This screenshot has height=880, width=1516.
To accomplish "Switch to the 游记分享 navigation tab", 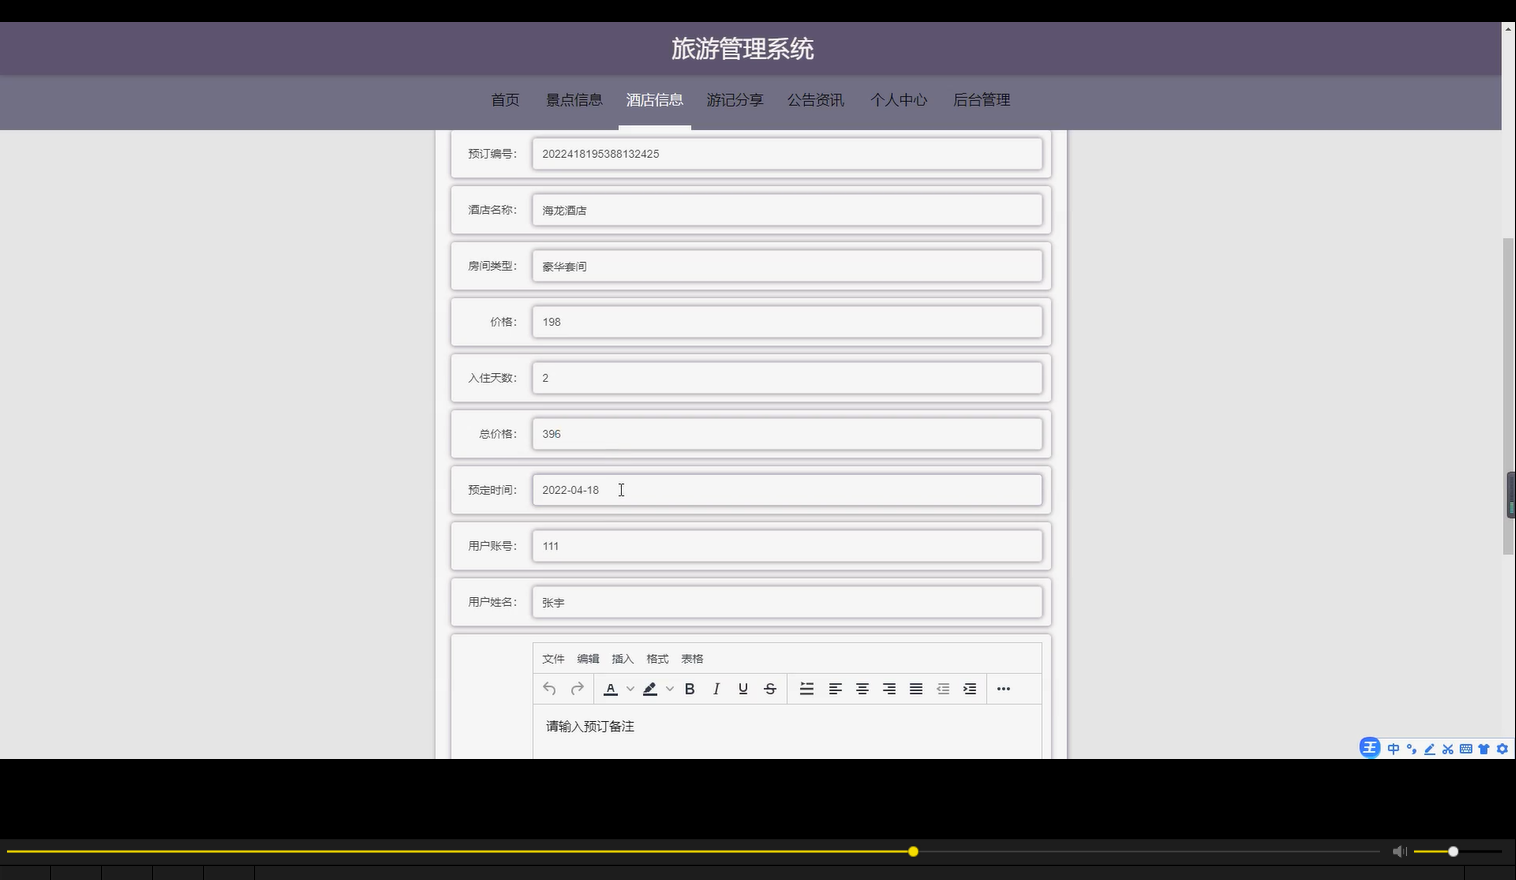I will [734, 100].
